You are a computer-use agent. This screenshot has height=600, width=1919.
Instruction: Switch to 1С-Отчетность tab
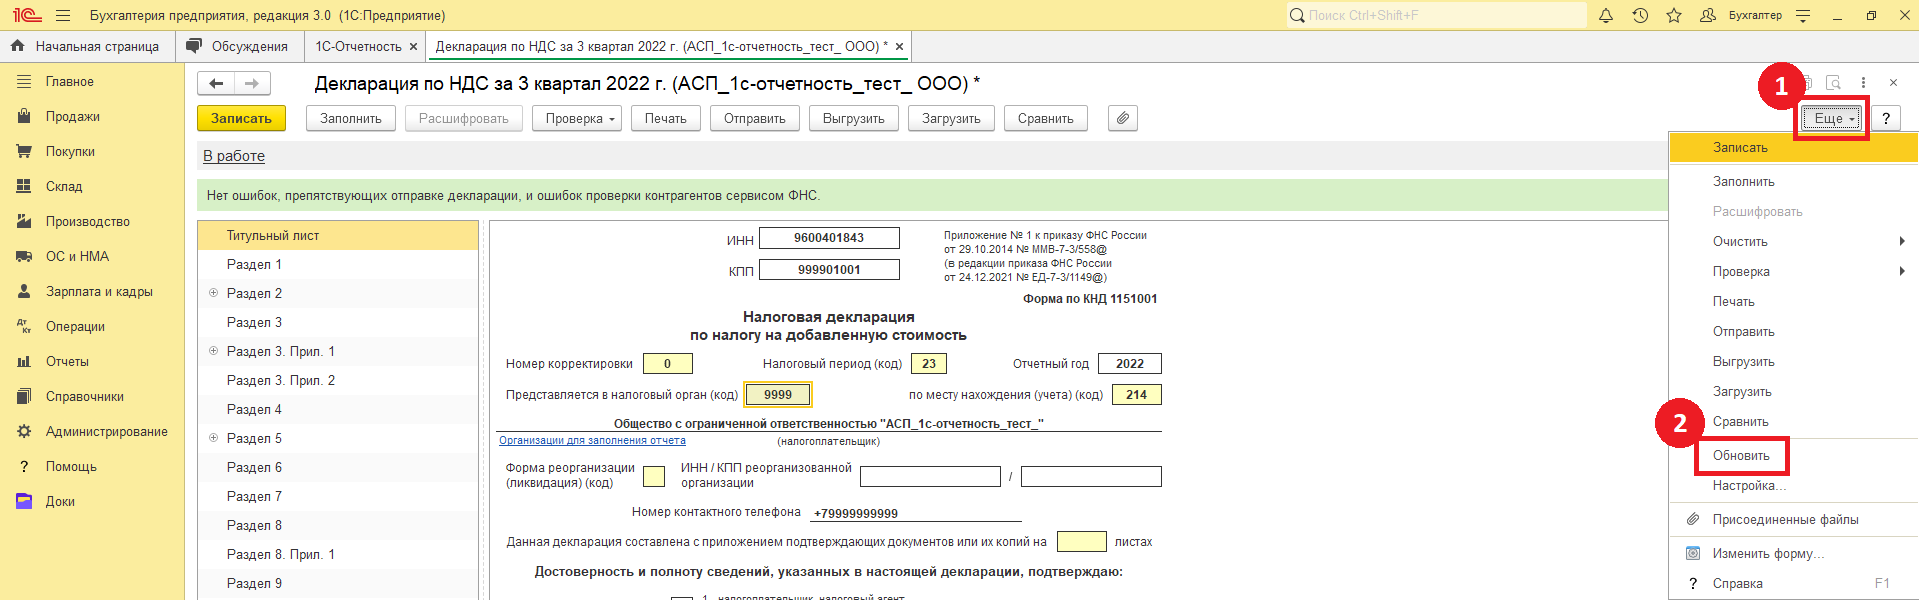point(358,46)
